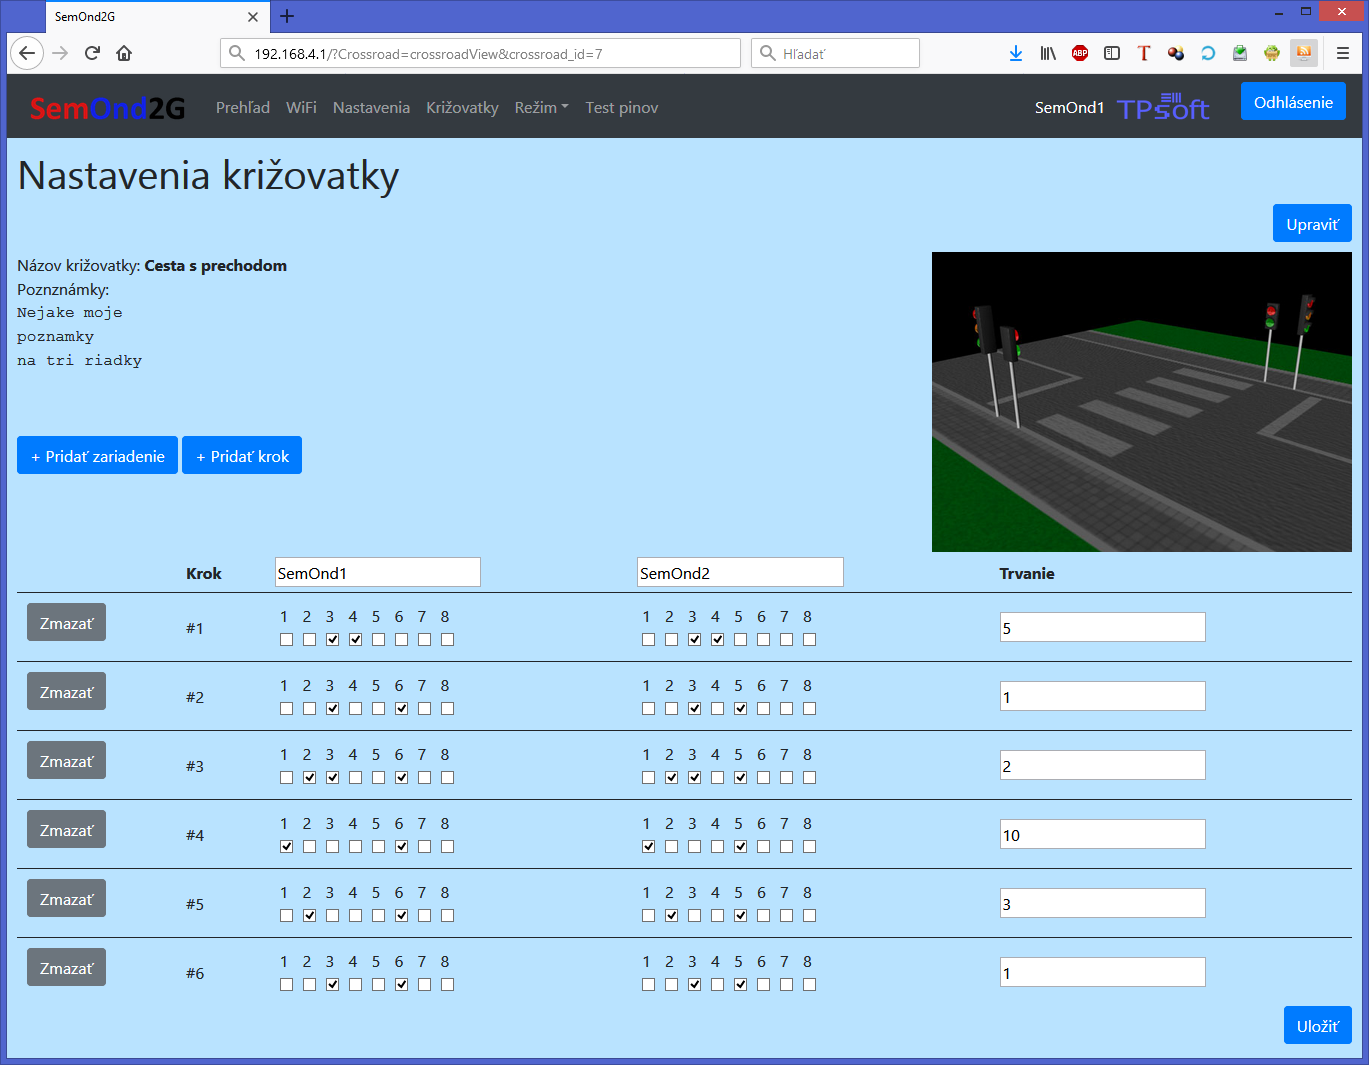Viewport: 1369px width, 1065px height.
Task: Toggle SemOnd1 checkbox 6 in step #6
Action: pos(402,985)
